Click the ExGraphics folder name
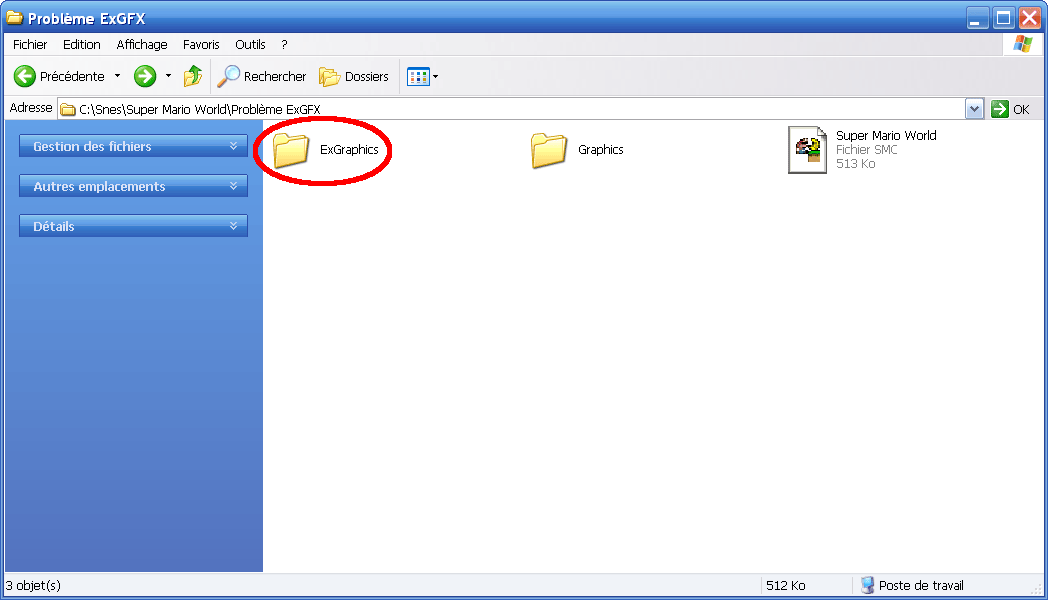1048x600 pixels. point(349,150)
